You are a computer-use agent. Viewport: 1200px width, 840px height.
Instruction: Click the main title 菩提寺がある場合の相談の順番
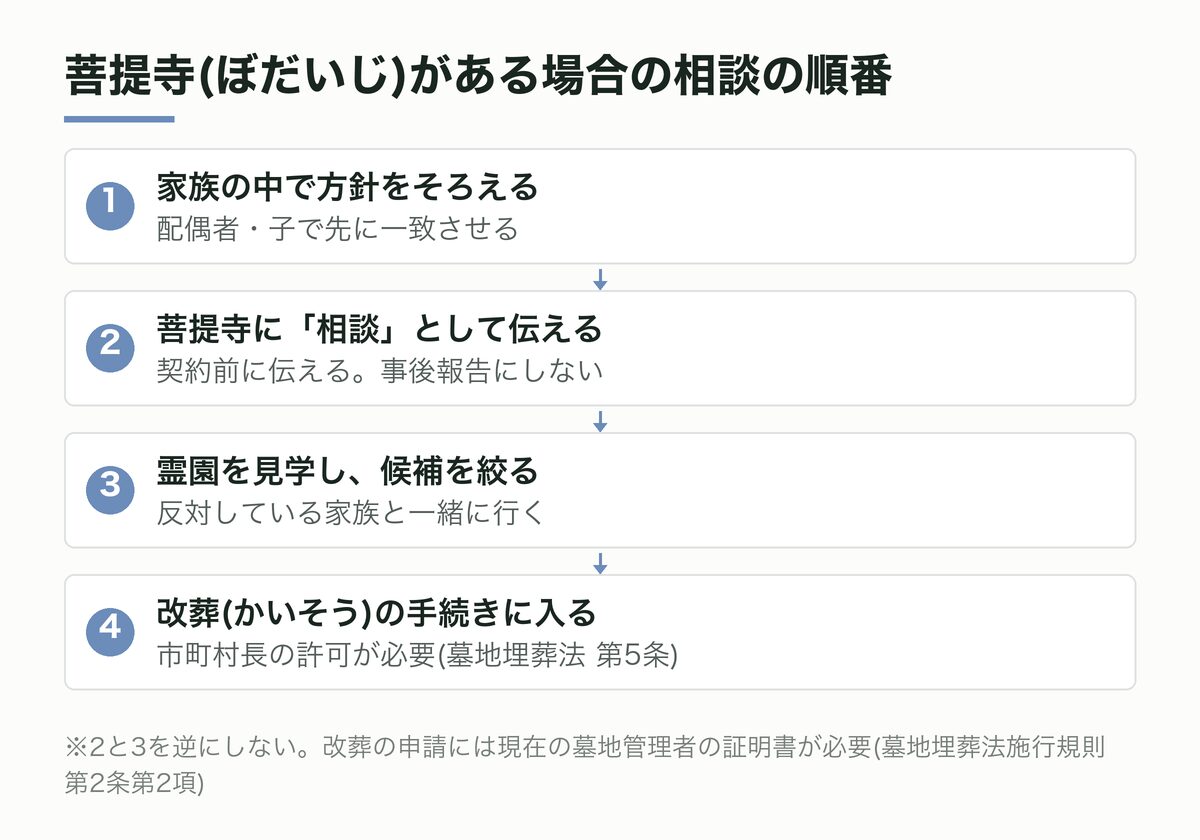pyautogui.click(x=478, y=78)
